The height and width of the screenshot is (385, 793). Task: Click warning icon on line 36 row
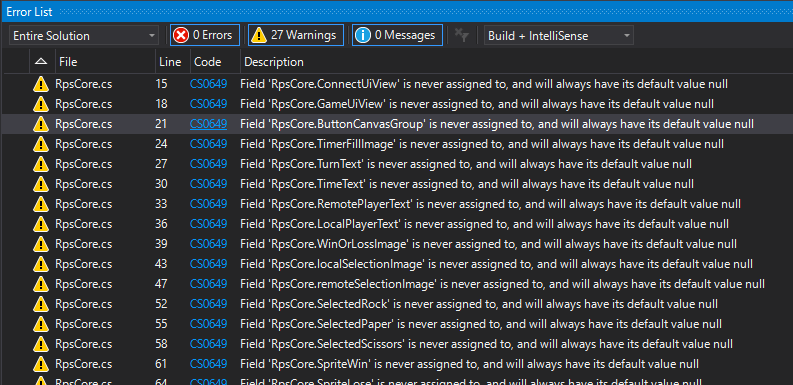point(41,224)
